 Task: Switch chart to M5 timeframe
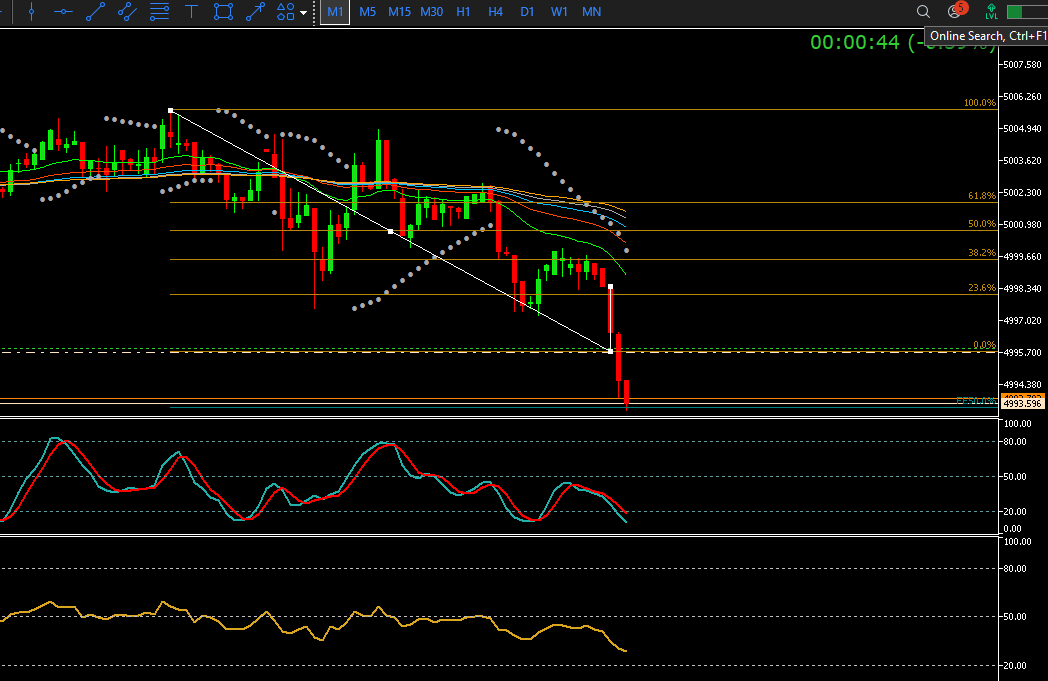[368, 12]
